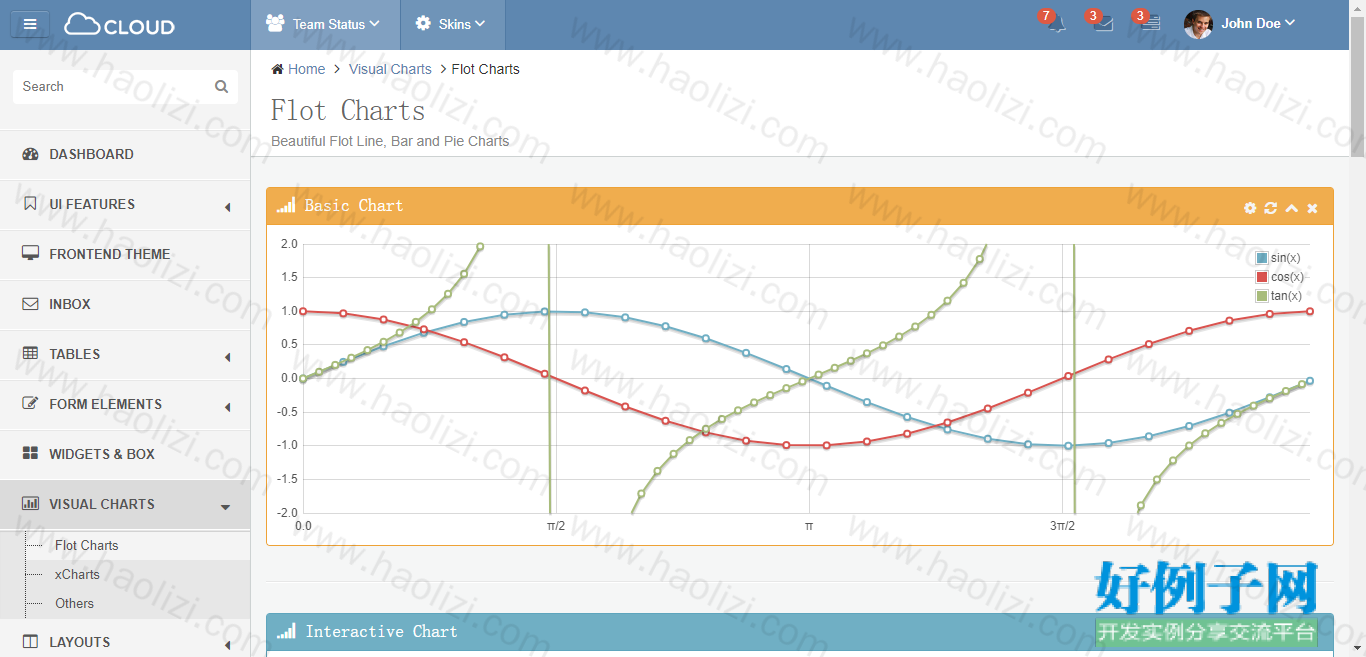Click the Form Elements edit icon
The image size is (1366, 657).
click(30, 404)
